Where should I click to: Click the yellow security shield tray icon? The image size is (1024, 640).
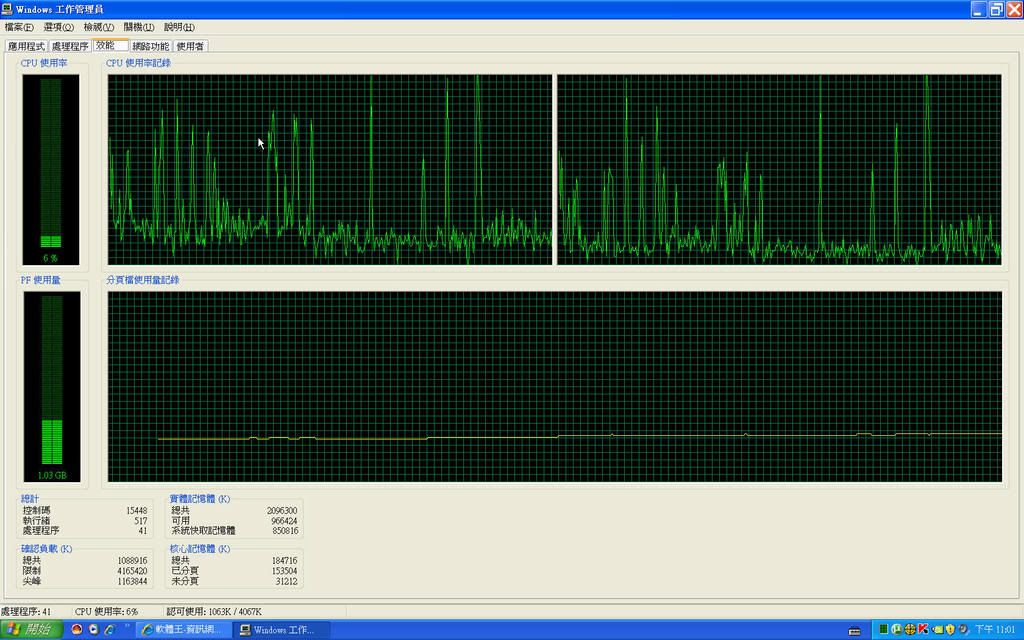[x=950, y=629]
